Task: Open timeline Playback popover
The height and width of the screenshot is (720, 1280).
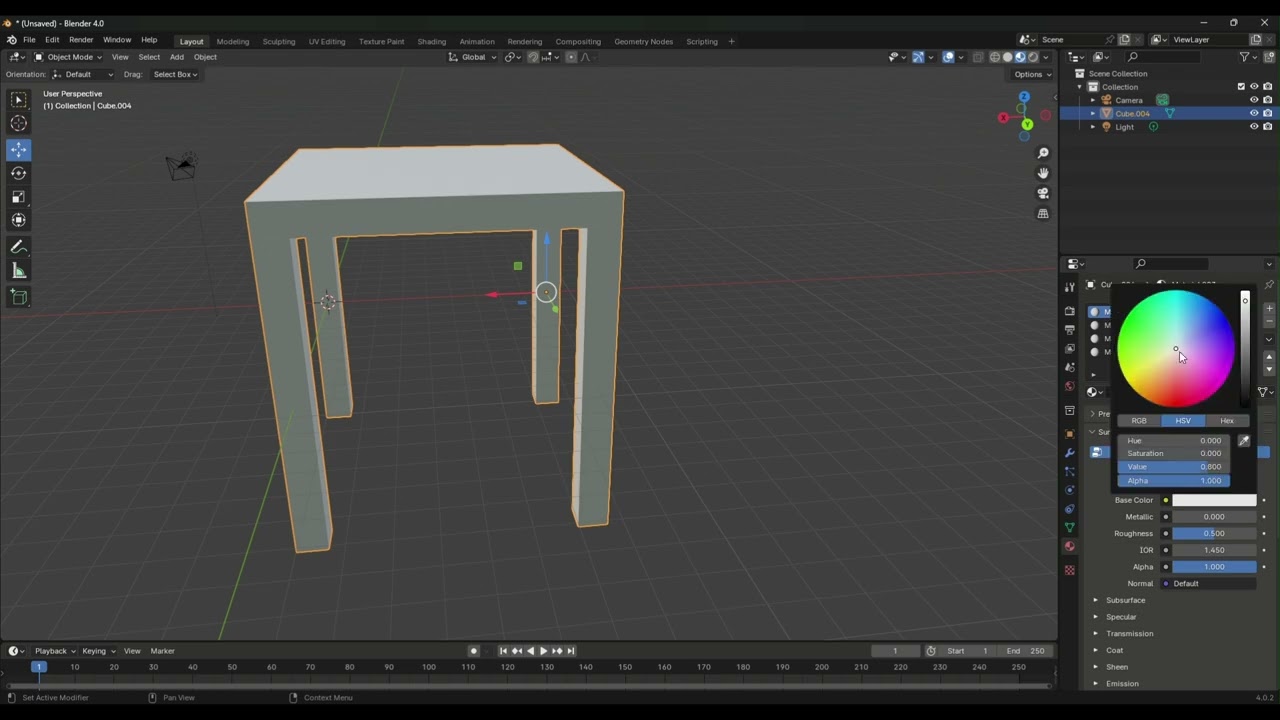Action: tap(52, 651)
